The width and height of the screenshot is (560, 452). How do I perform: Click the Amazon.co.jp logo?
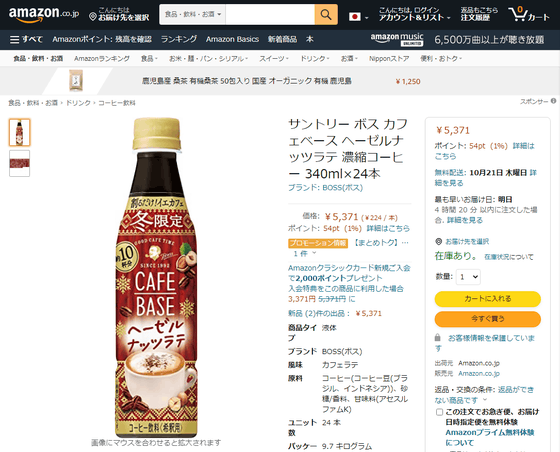click(44, 14)
